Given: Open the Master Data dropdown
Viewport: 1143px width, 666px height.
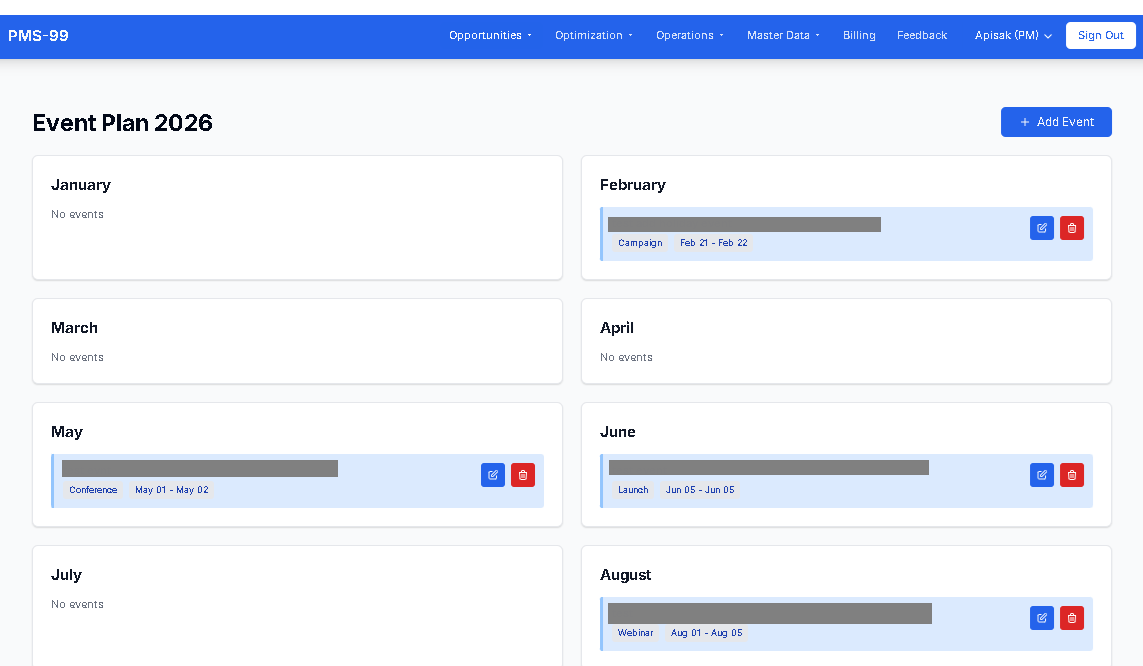Looking at the screenshot, I should [x=783, y=35].
